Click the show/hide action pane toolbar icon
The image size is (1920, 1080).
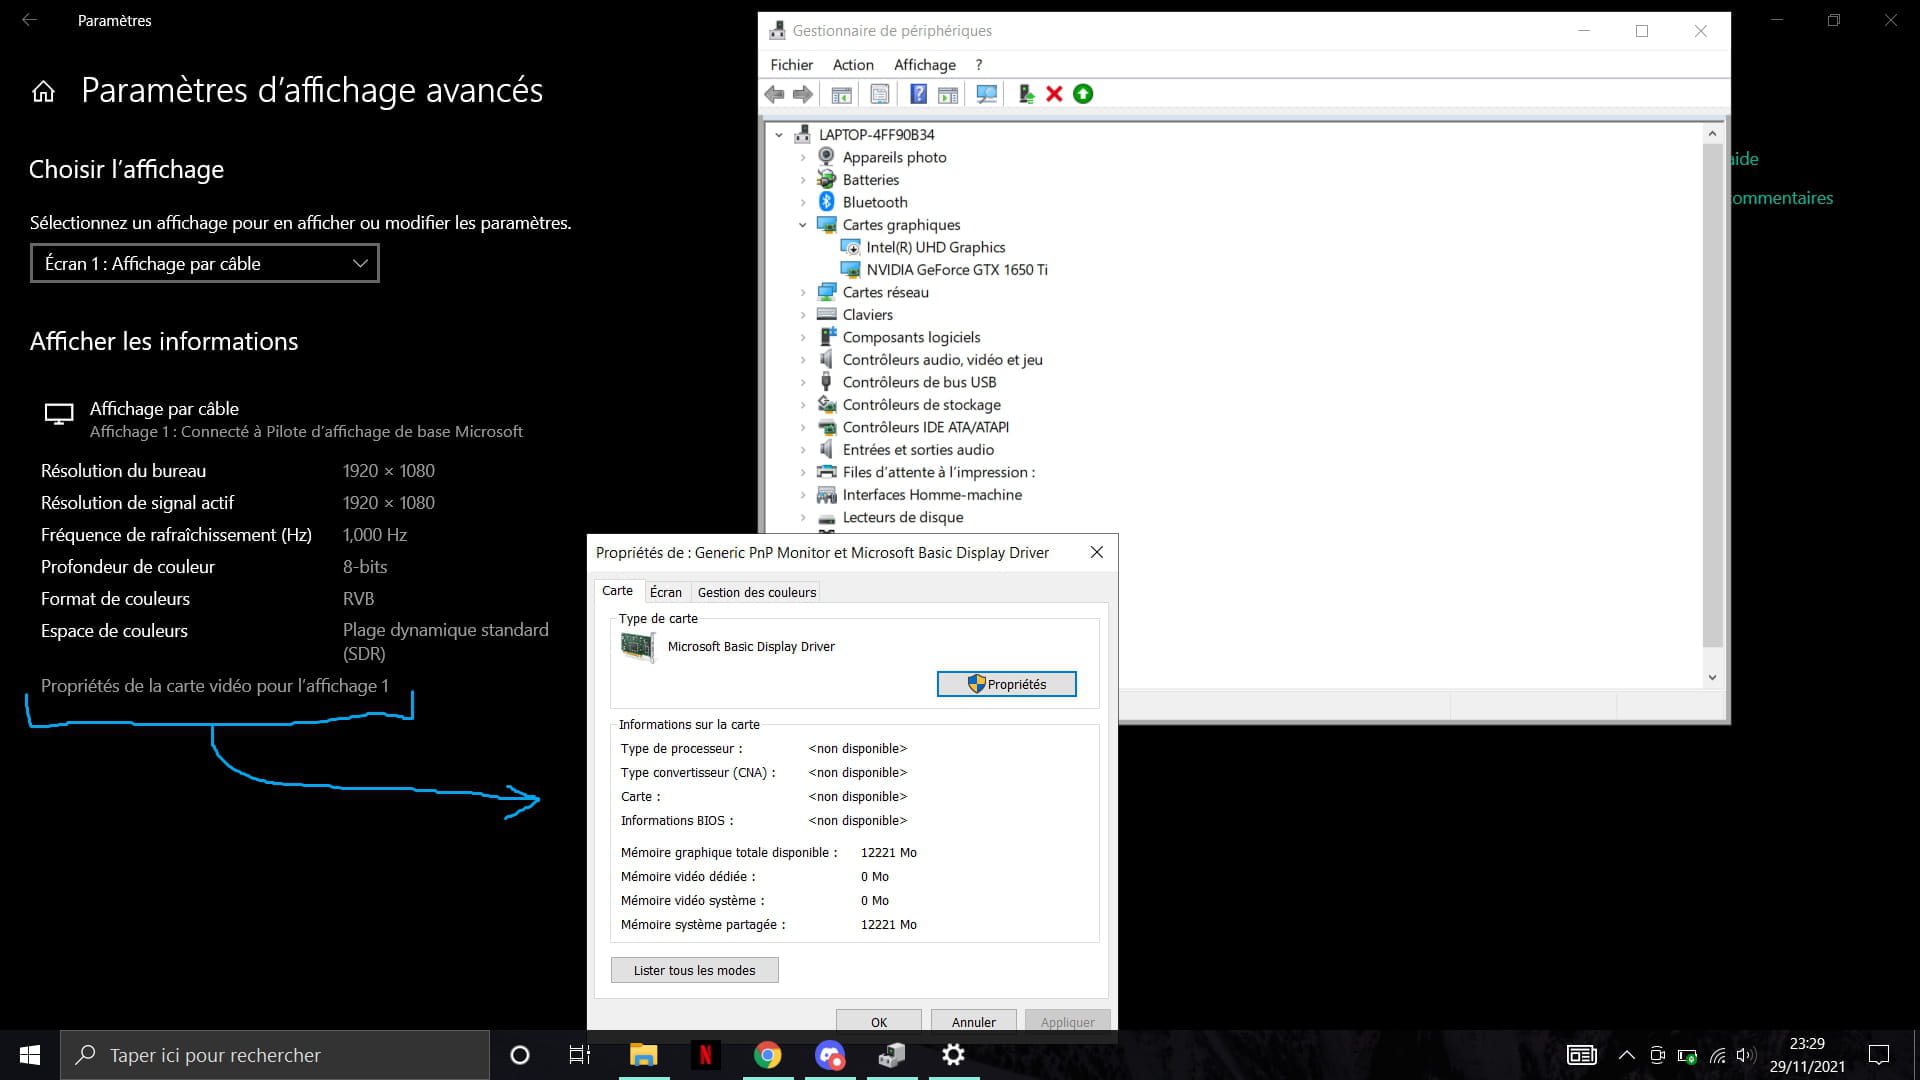point(947,94)
